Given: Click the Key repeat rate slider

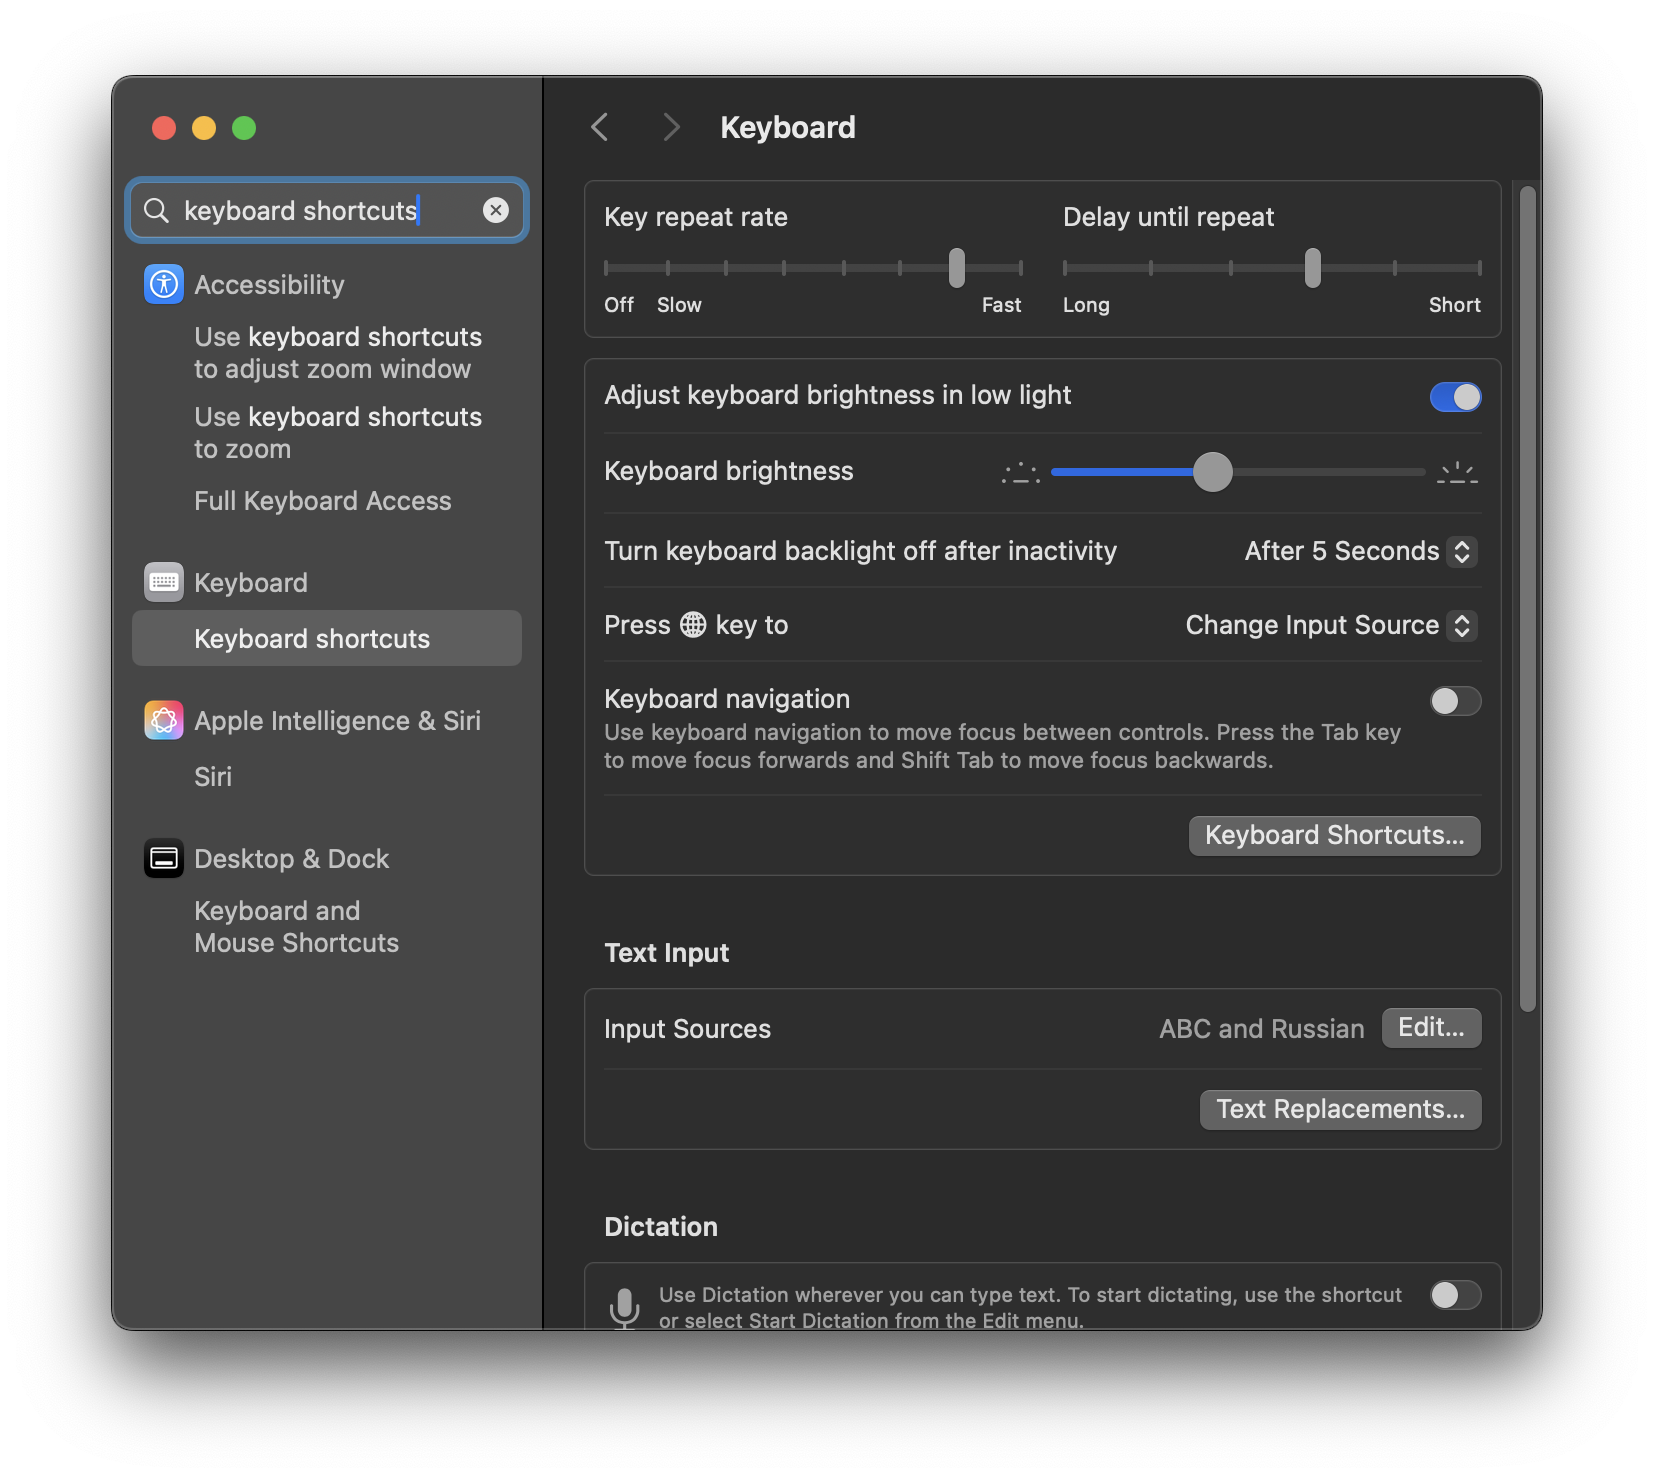Looking at the screenshot, I should 814,268.
